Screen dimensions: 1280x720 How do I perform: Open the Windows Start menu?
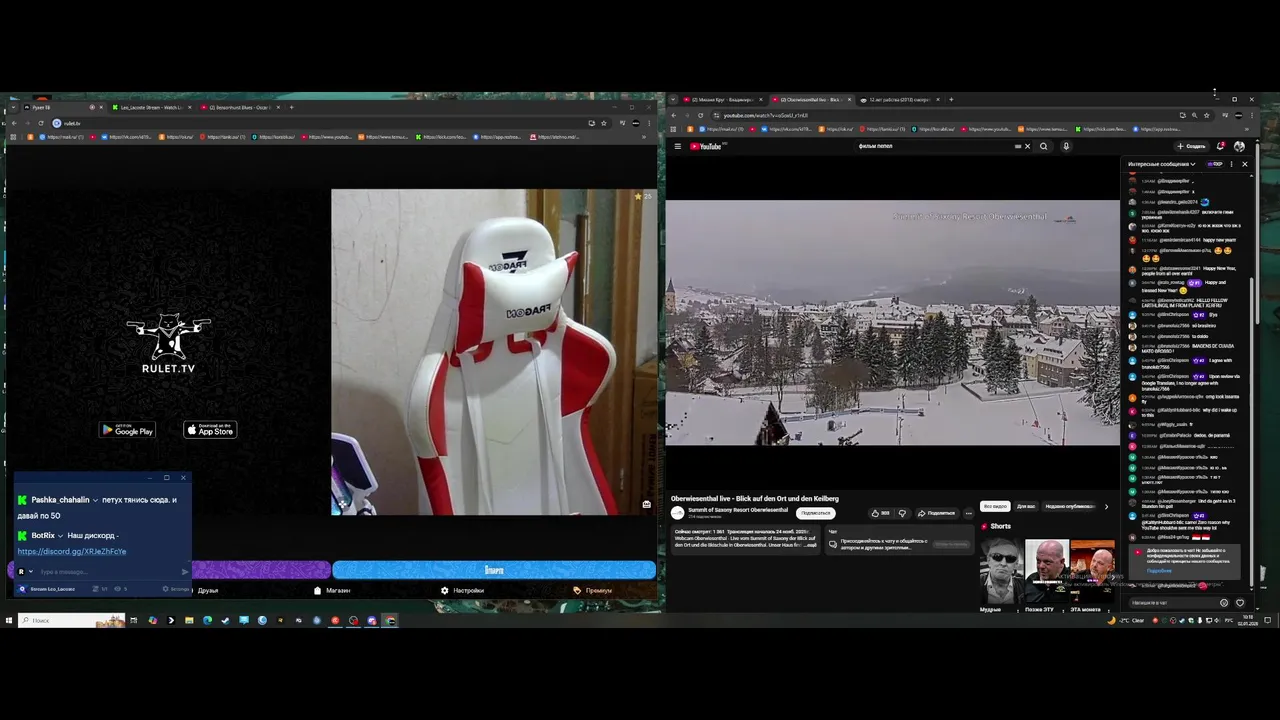[x=8, y=620]
